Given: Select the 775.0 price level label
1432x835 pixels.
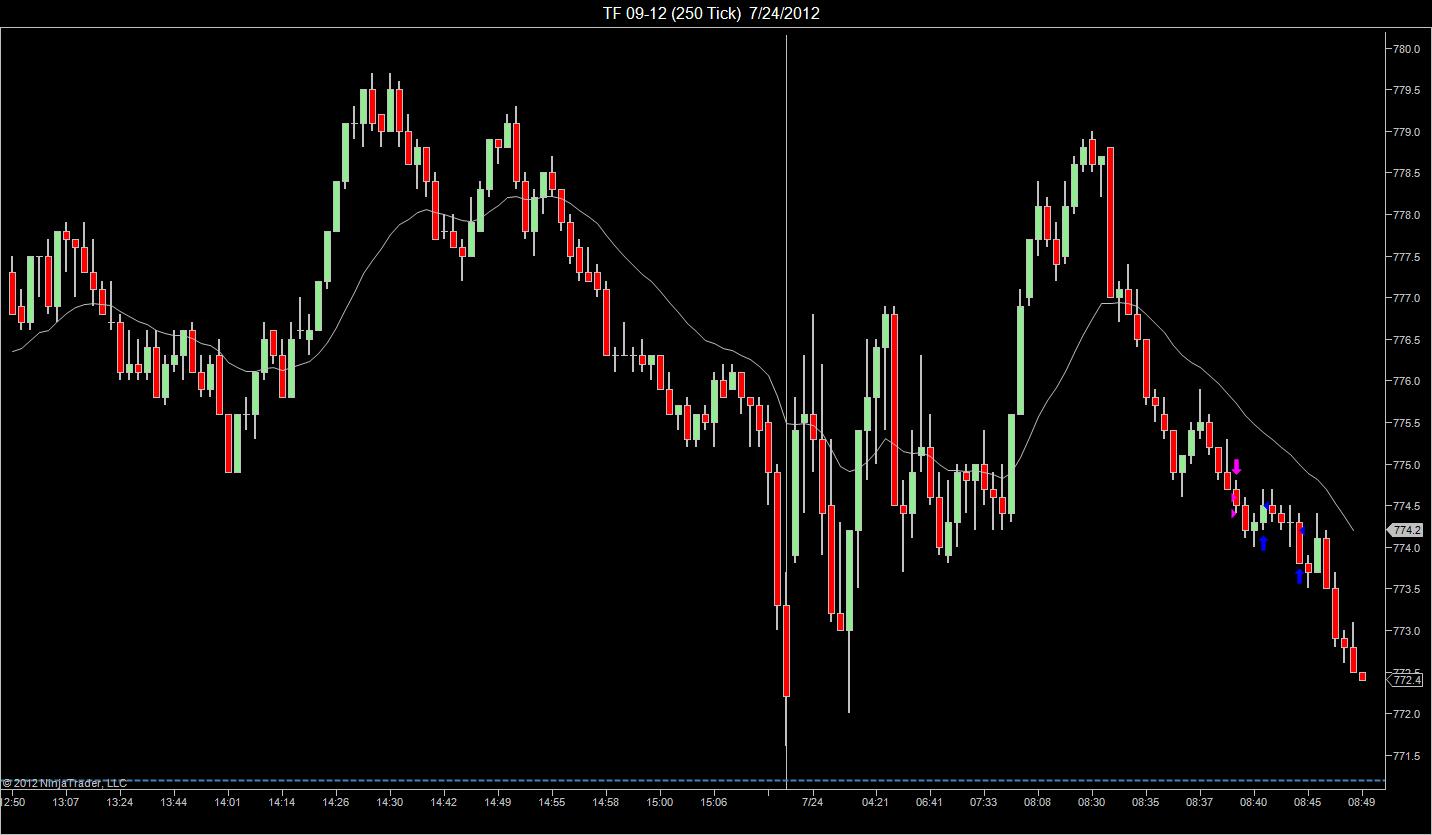Looking at the screenshot, I should 1407,465.
